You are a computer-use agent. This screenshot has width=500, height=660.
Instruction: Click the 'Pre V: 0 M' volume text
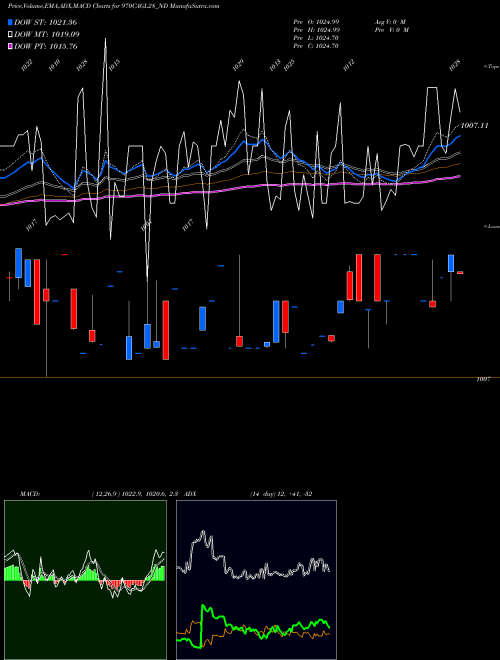[391, 29]
